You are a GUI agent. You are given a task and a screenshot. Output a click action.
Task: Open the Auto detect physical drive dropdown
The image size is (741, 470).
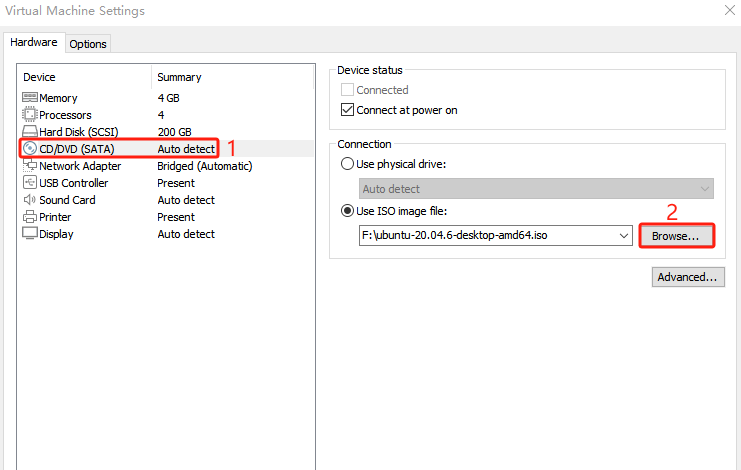(x=536, y=189)
